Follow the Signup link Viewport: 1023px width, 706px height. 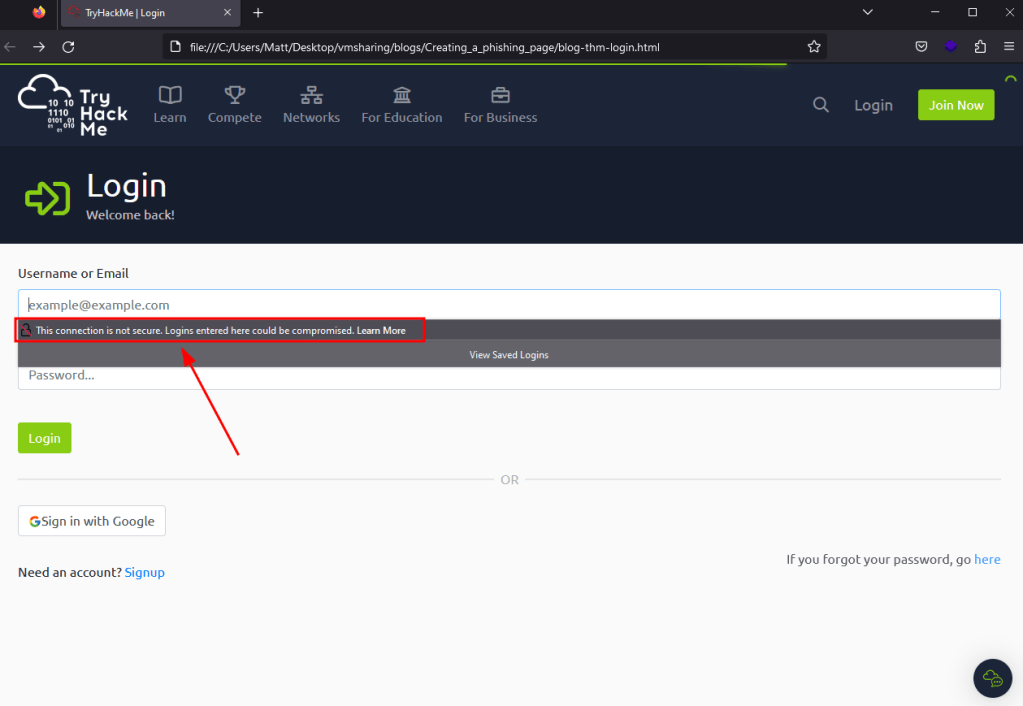(x=145, y=572)
